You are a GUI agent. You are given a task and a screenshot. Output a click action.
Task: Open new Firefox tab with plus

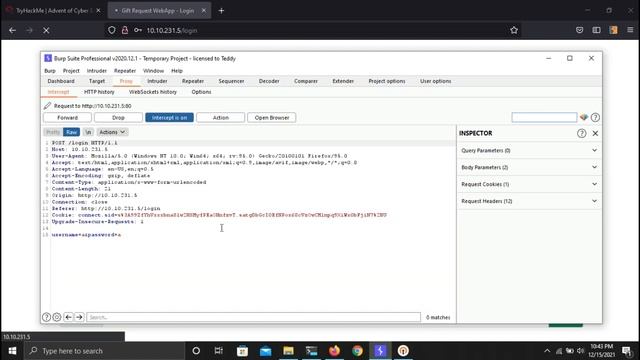[221, 11]
